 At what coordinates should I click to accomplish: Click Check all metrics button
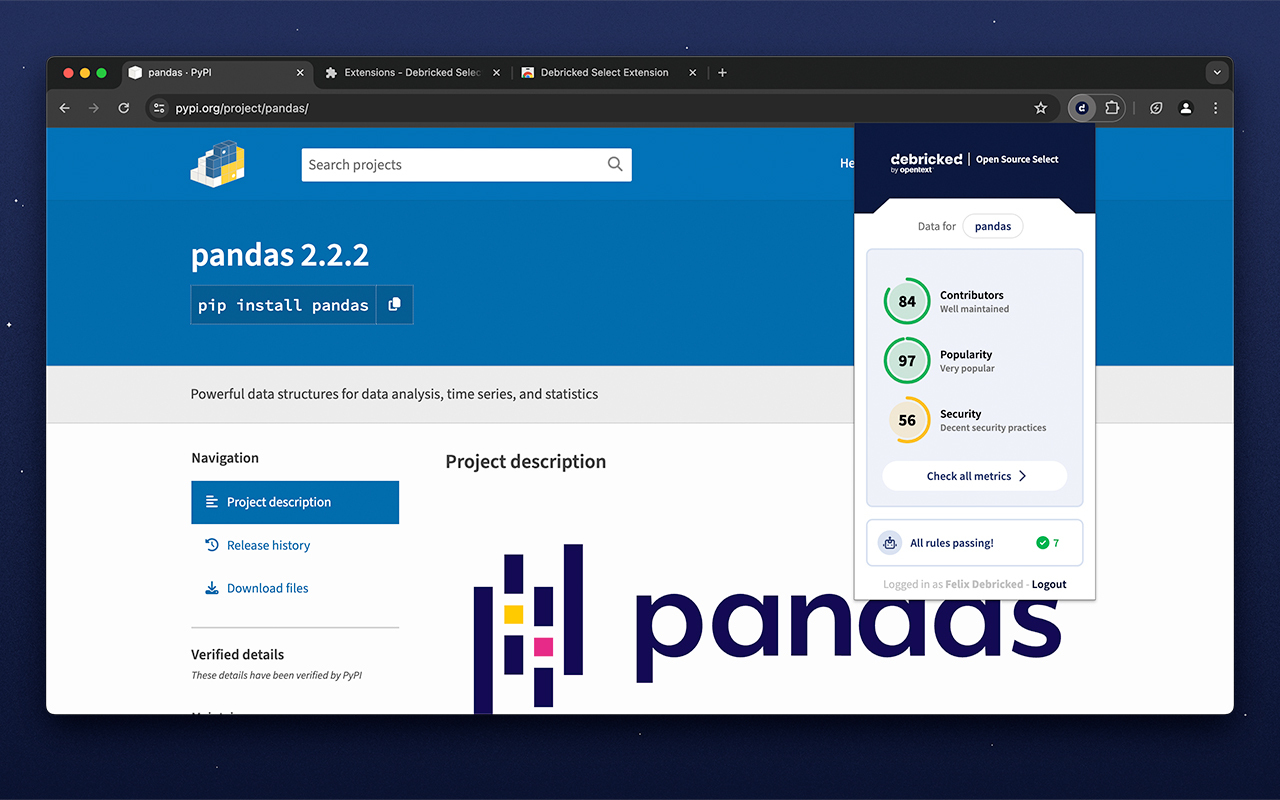click(x=975, y=476)
